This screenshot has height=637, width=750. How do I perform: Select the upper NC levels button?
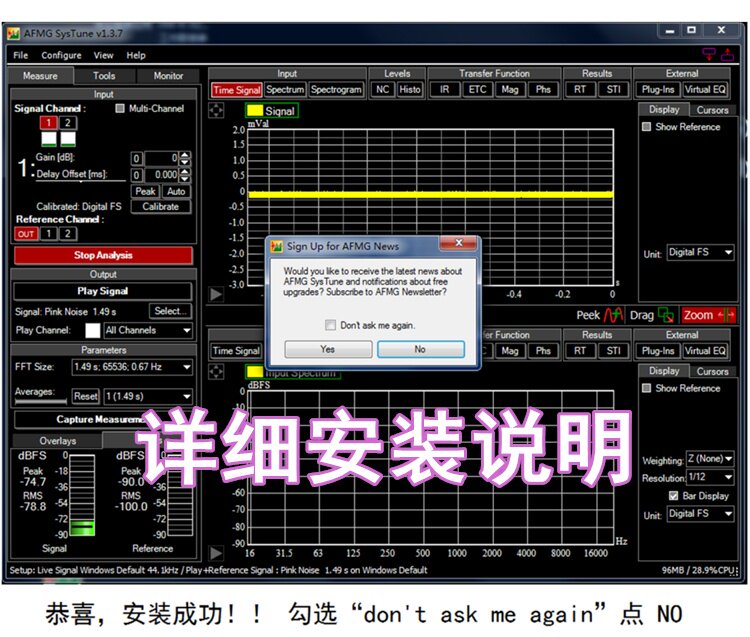[383, 89]
